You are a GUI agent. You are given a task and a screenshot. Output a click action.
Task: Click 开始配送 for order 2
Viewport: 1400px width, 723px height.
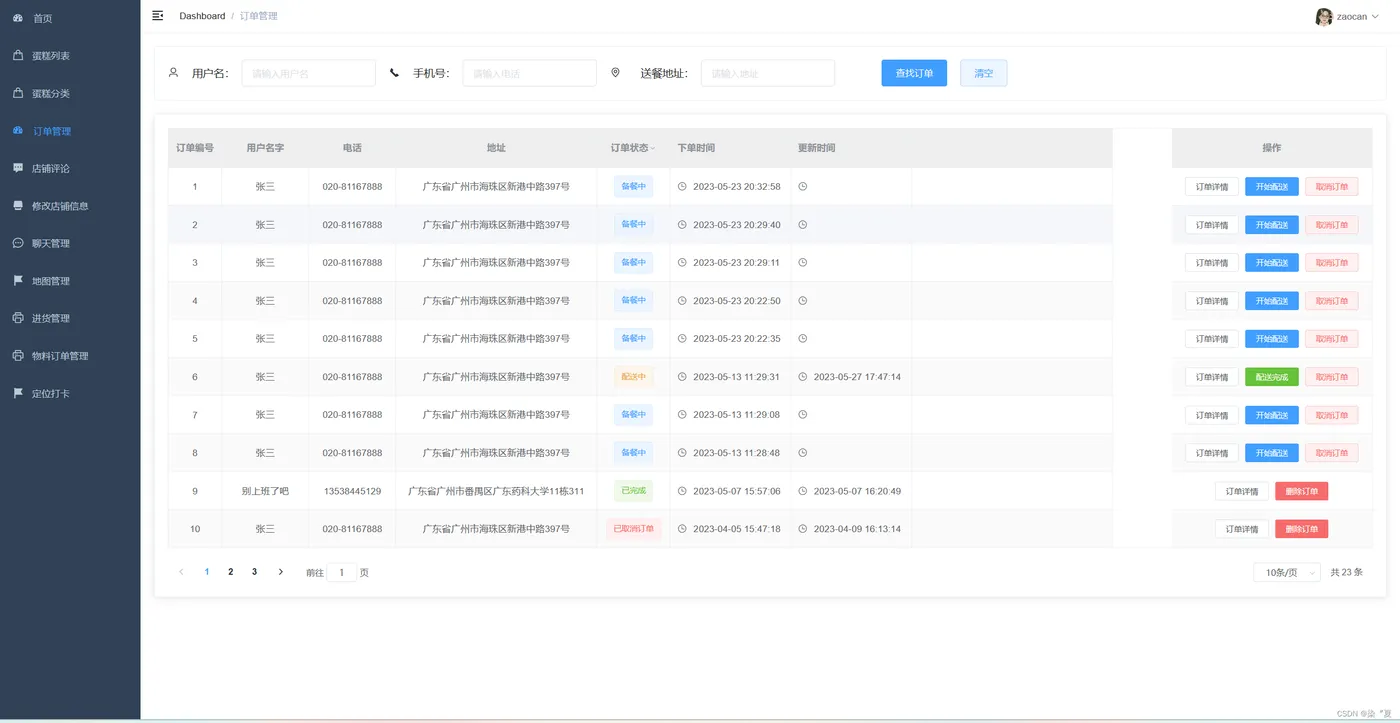(1272, 225)
